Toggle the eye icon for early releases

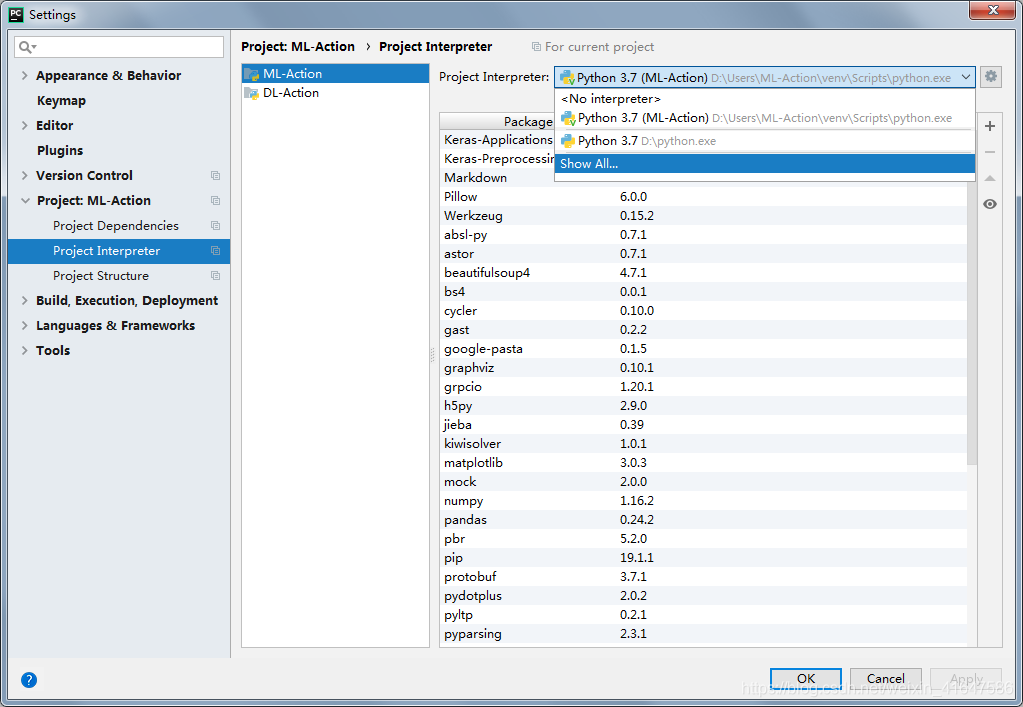(x=990, y=204)
